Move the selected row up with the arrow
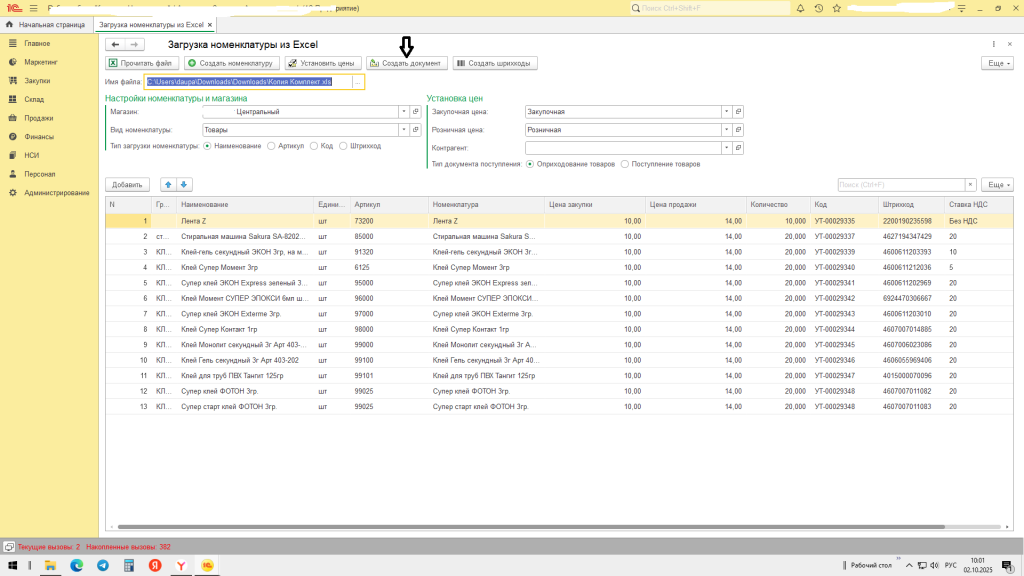The height and width of the screenshot is (576, 1024). click(168, 185)
